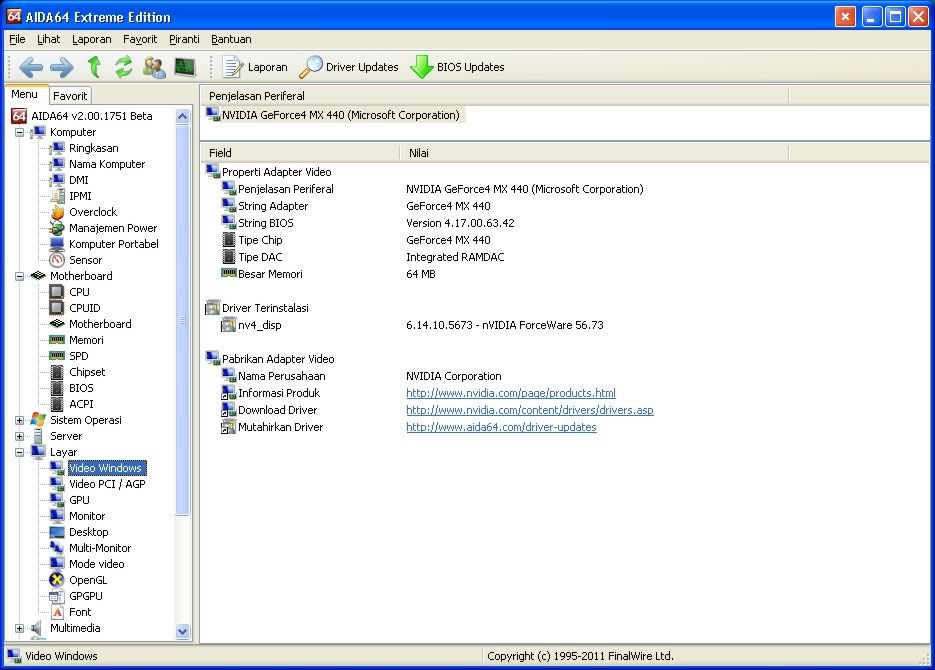935x670 pixels.
Task: Open the system monitor chip icon
Action: pos(185,67)
